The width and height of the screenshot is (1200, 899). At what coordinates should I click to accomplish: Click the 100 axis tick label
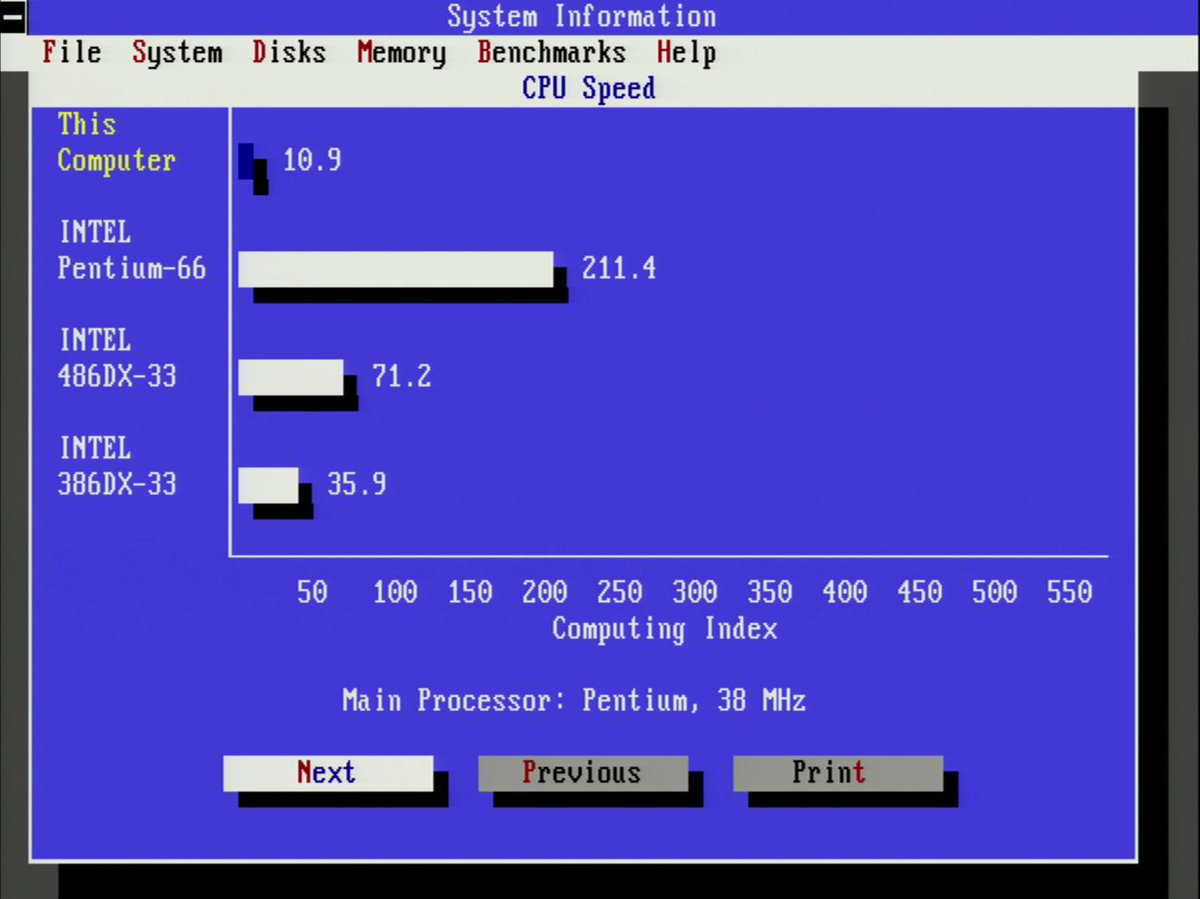point(395,592)
